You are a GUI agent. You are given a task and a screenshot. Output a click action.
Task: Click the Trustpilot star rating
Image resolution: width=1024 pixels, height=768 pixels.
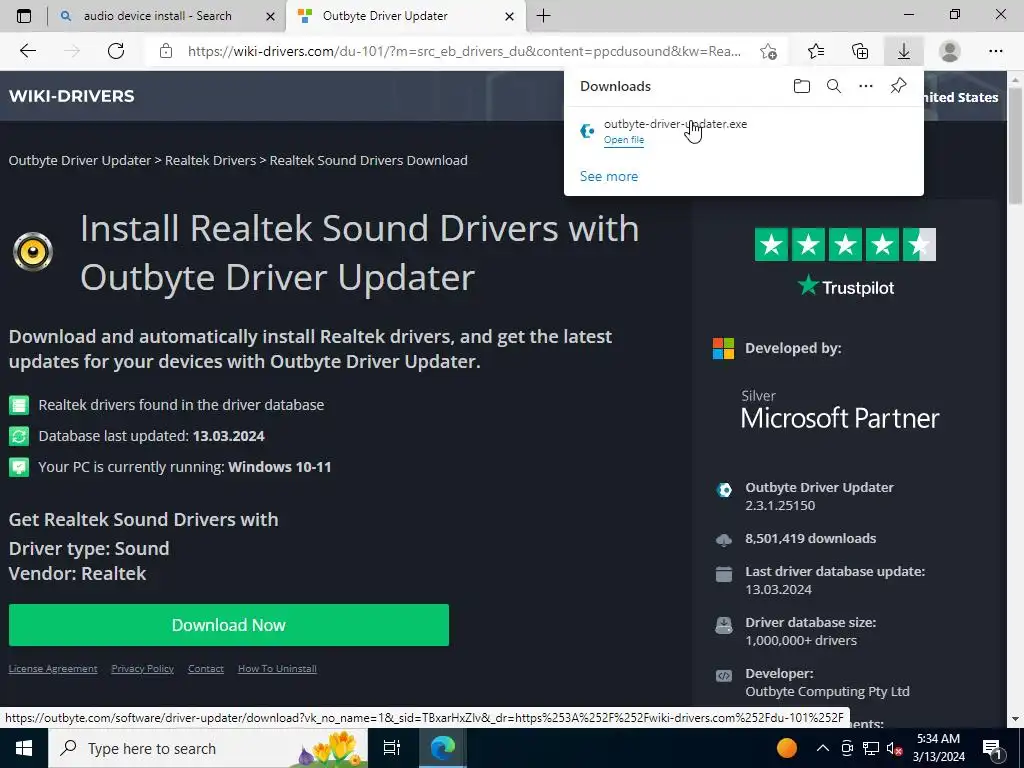(x=845, y=244)
